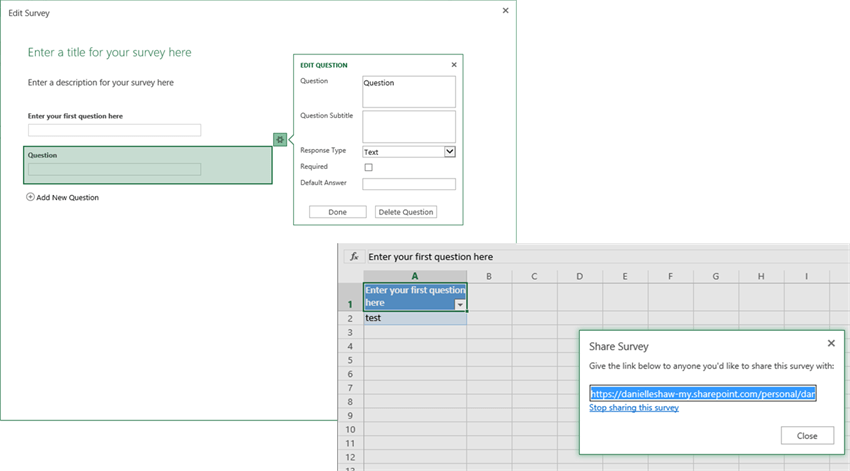Image resolution: width=850 pixels, height=471 pixels.
Task: Close the Edit Question panel with X
Action: point(454,65)
